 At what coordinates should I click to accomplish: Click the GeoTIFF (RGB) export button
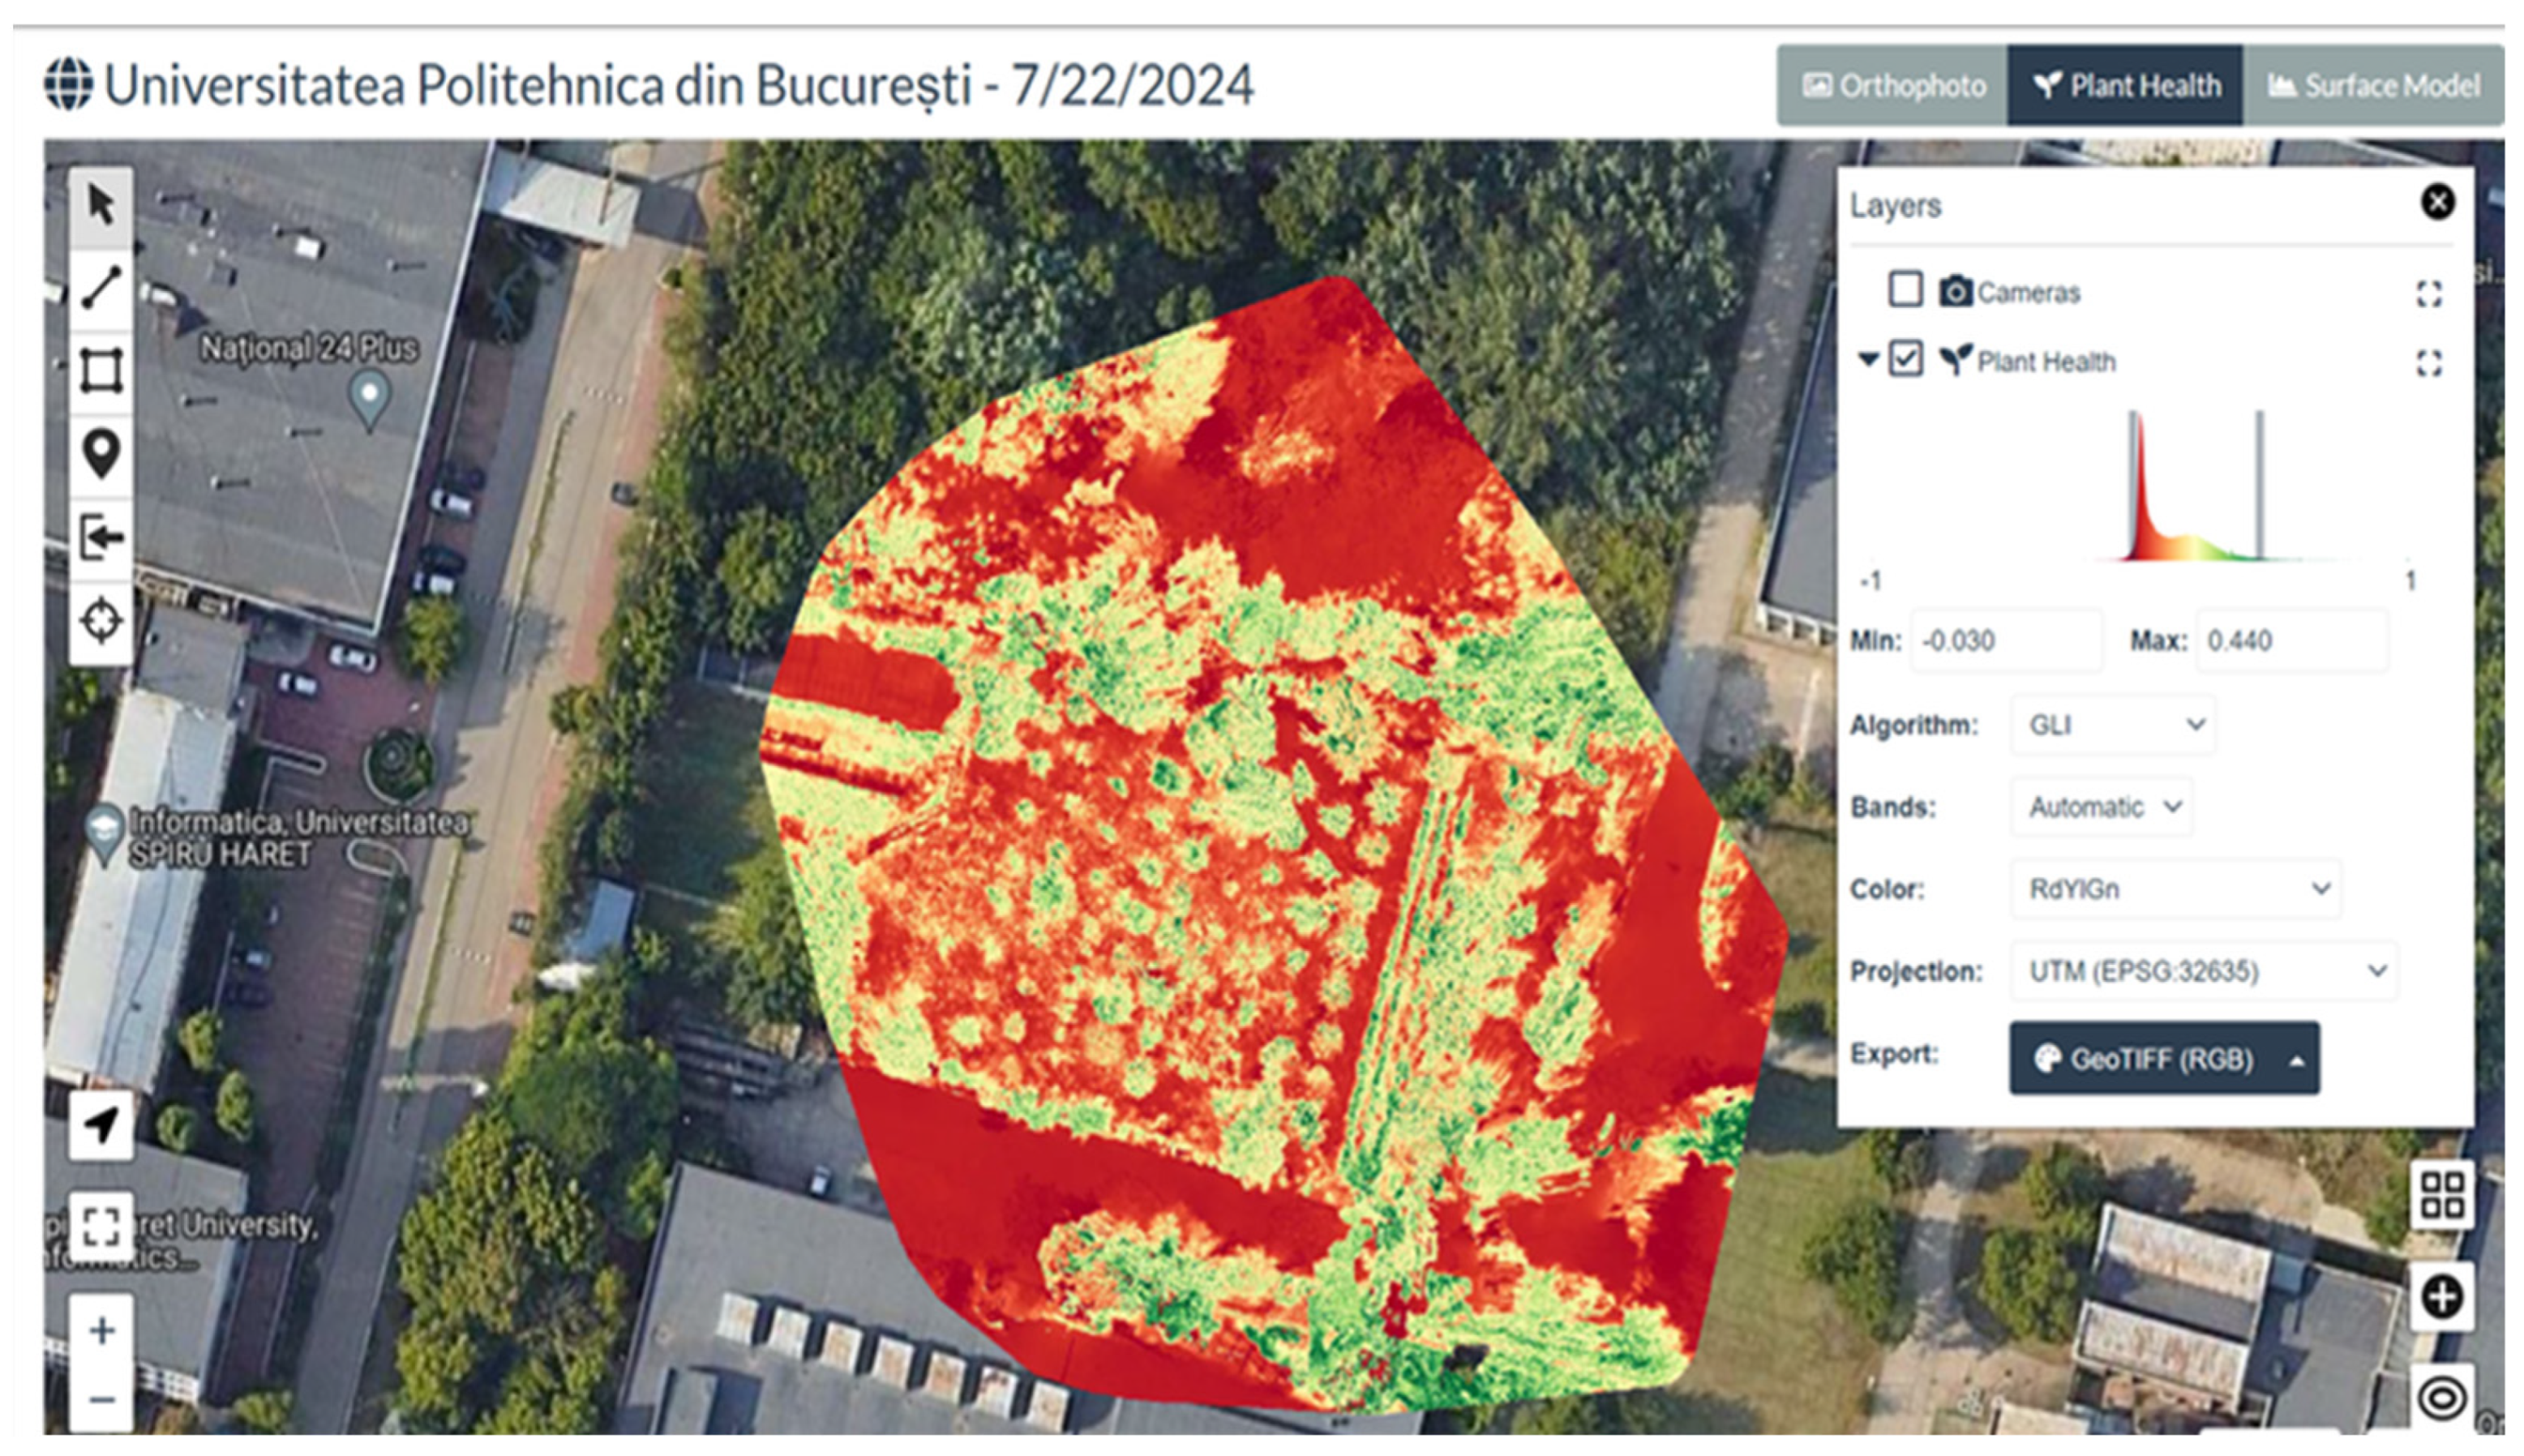[x=2145, y=1059]
